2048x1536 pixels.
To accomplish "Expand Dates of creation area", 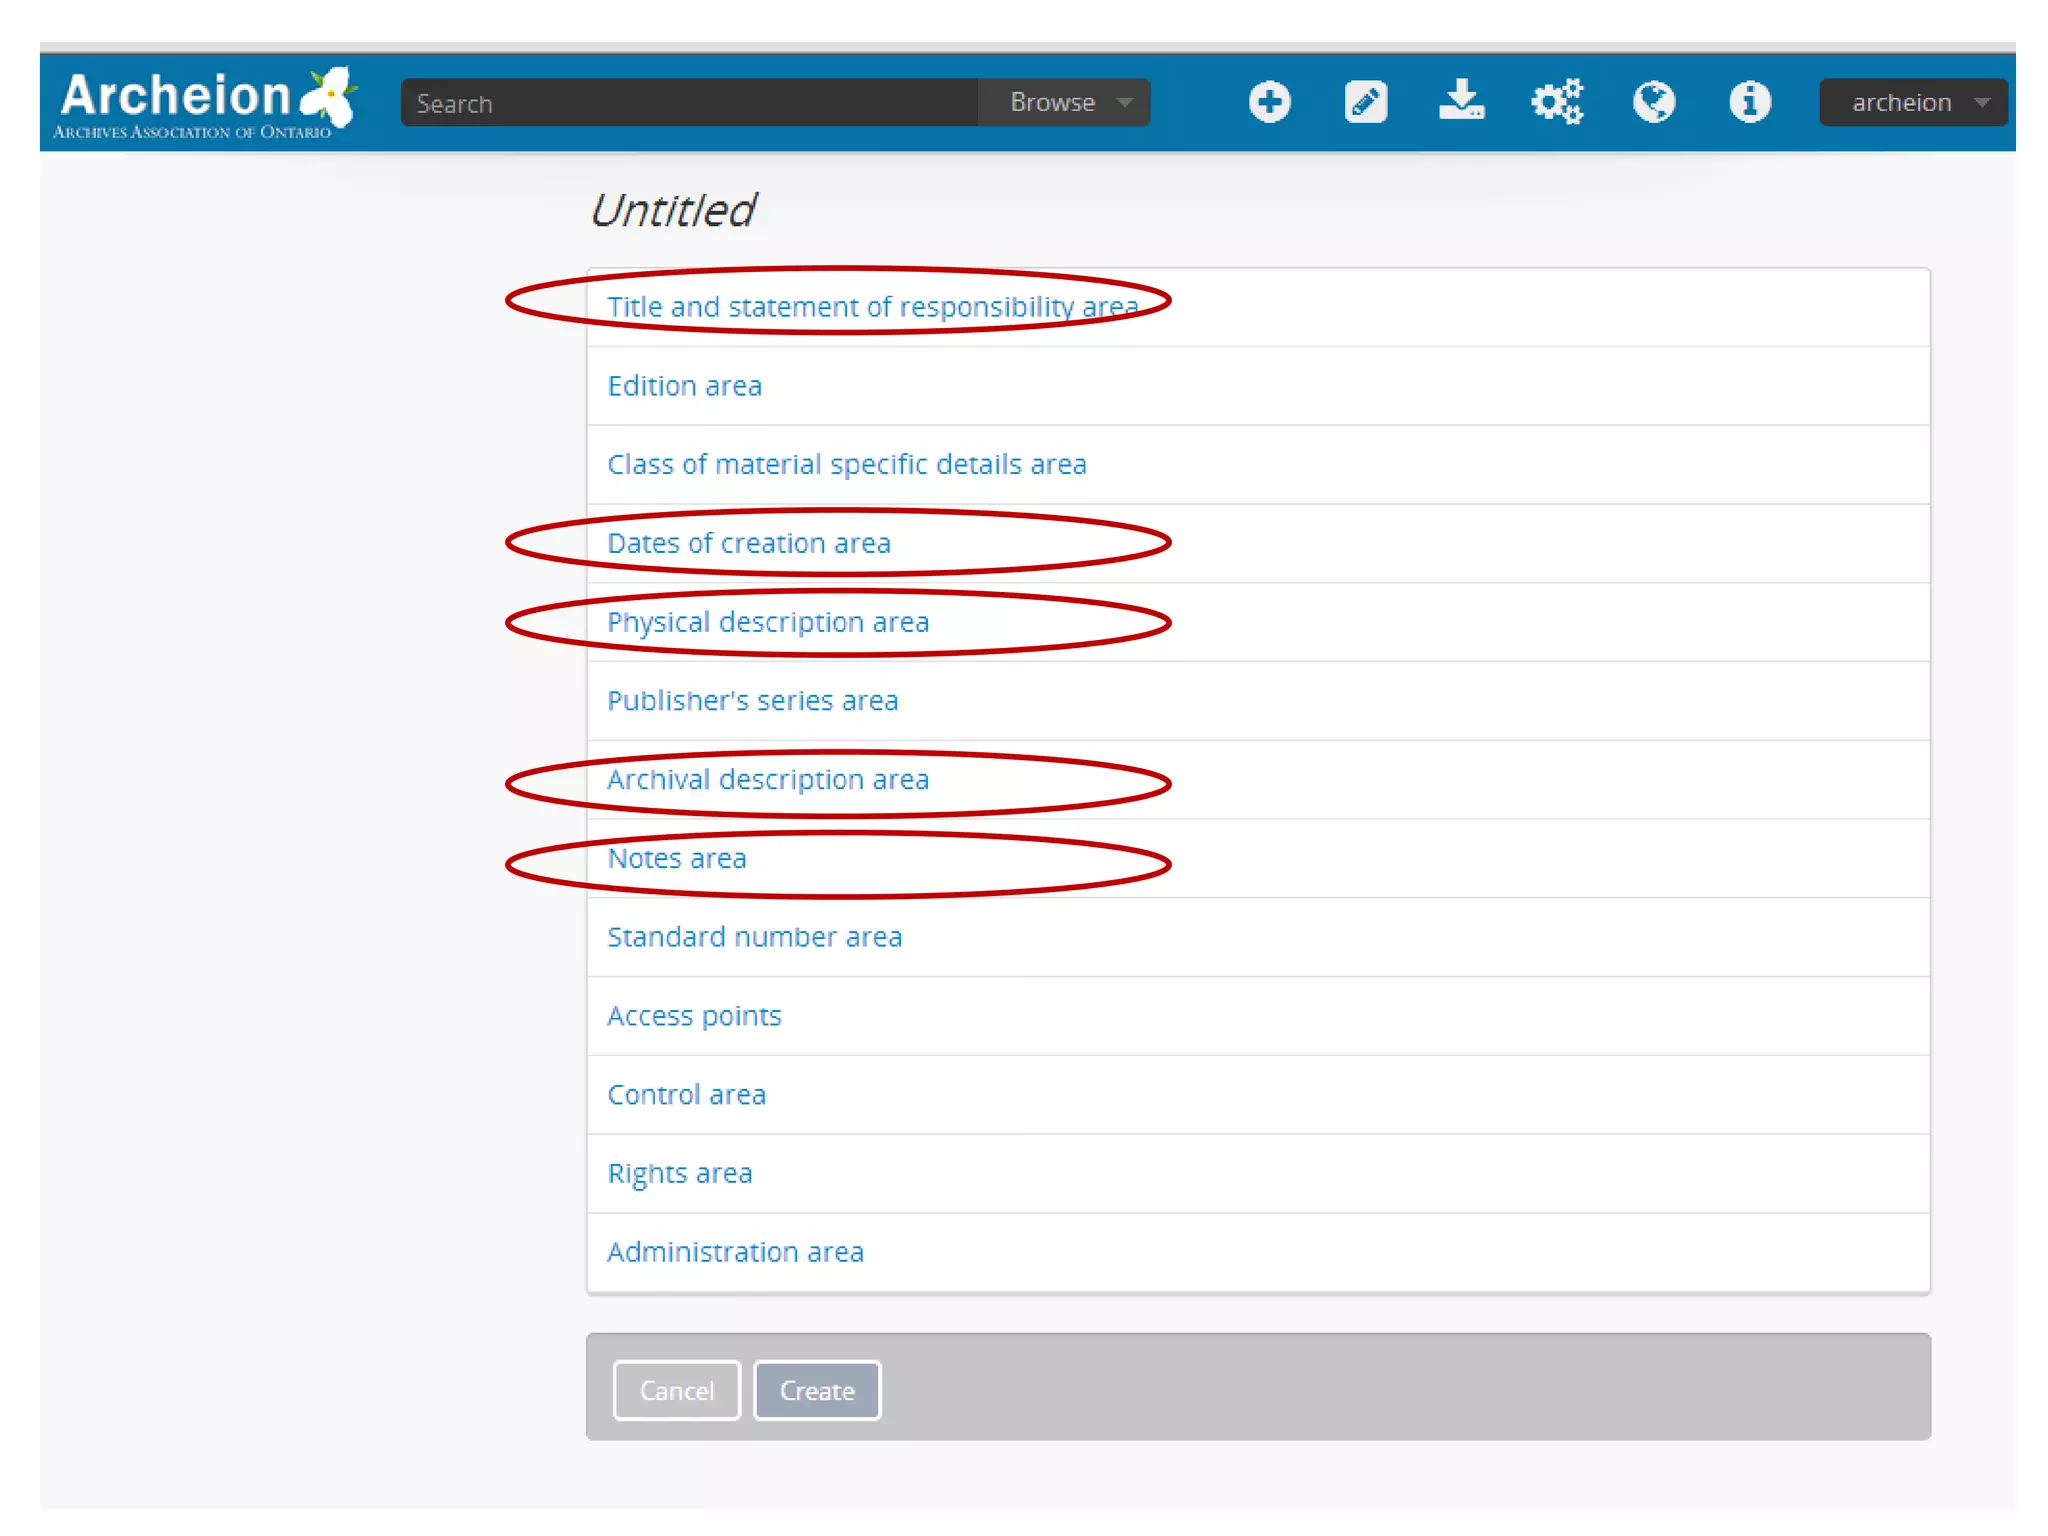I will [x=748, y=543].
